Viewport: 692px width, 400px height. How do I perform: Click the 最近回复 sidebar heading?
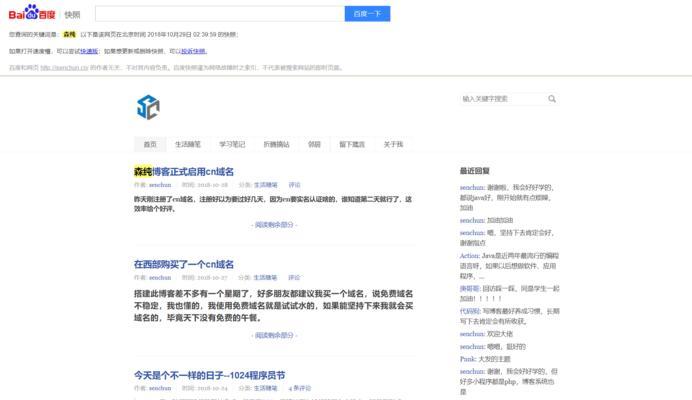pos(474,171)
